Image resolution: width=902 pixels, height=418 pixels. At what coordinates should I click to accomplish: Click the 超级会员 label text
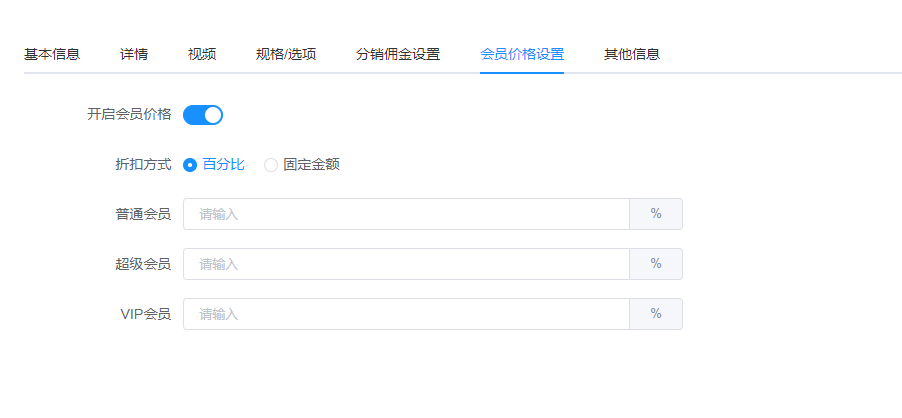click(143, 264)
